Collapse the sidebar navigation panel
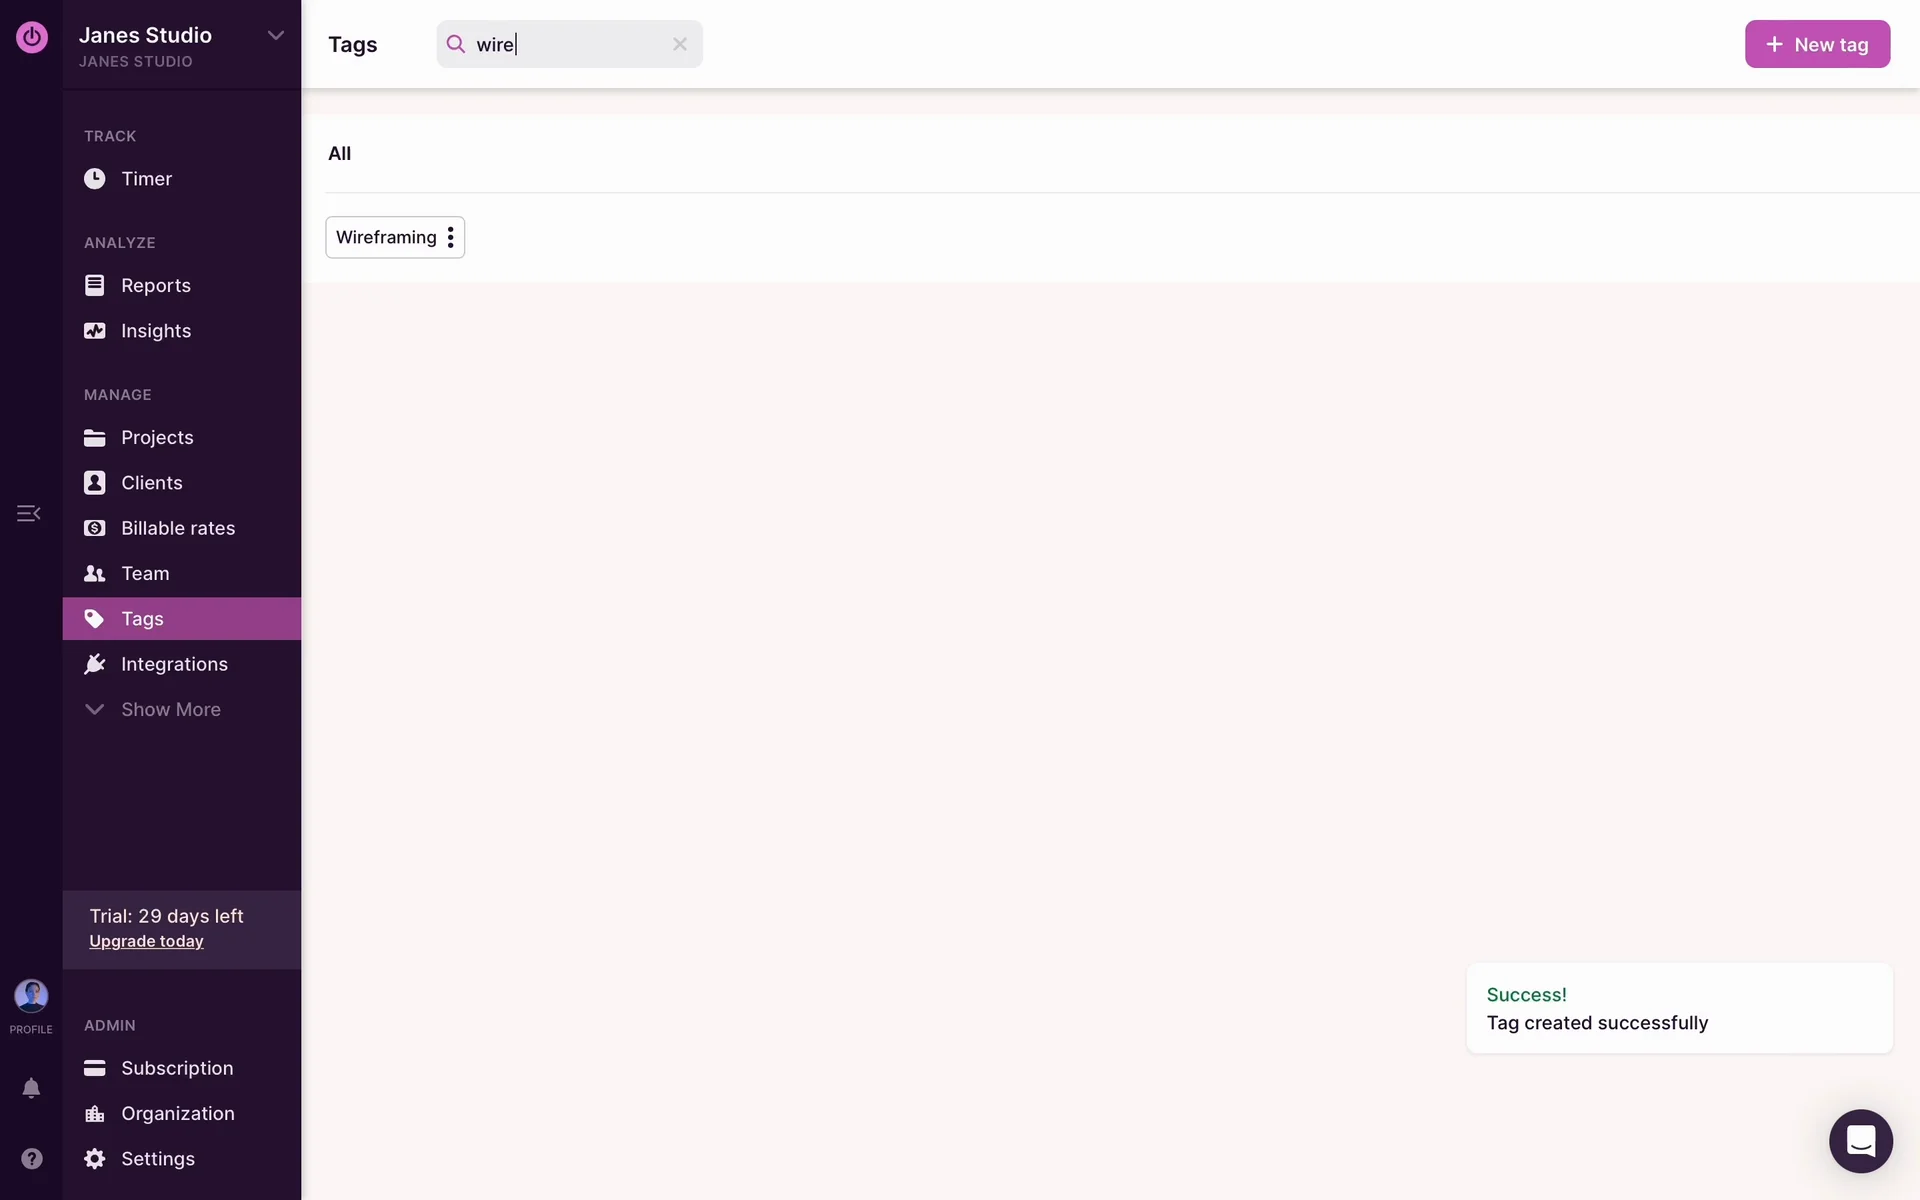 tap(28, 513)
